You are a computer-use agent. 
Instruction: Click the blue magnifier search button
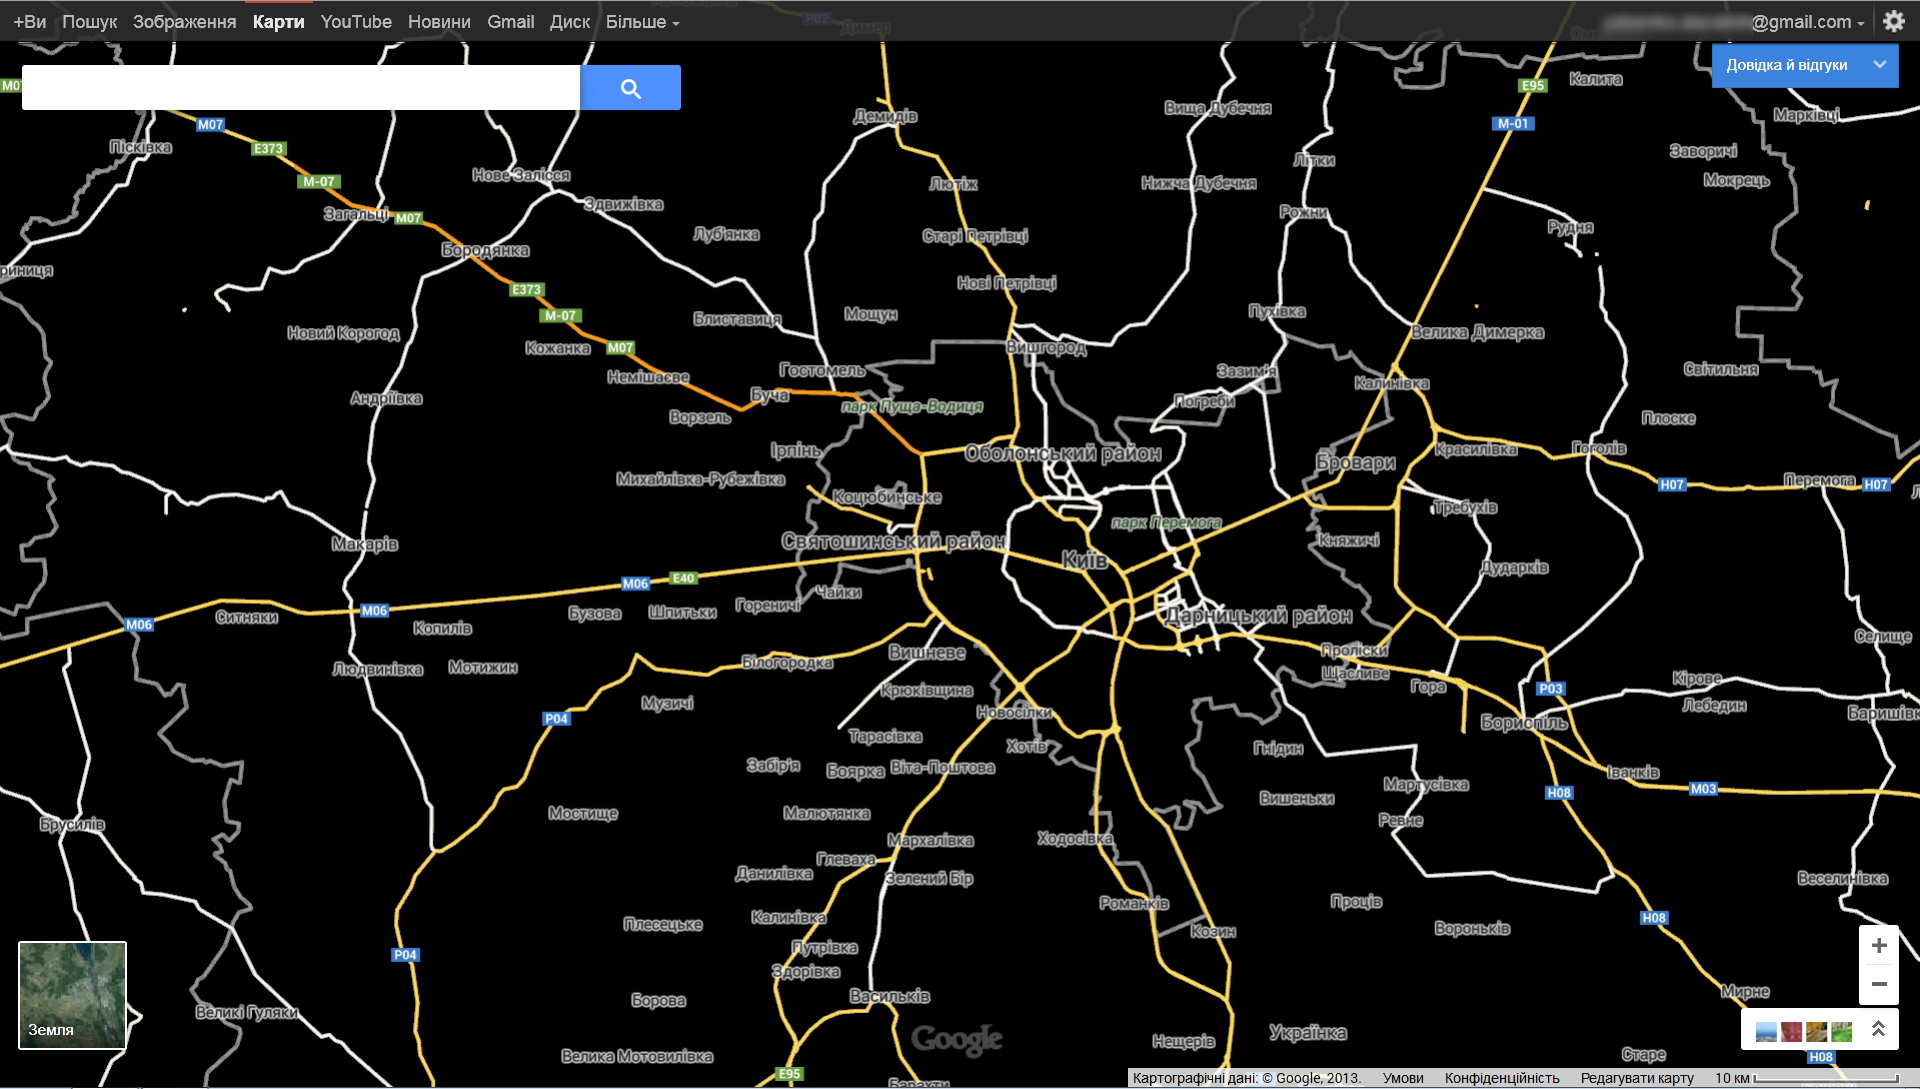tap(630, 88)
